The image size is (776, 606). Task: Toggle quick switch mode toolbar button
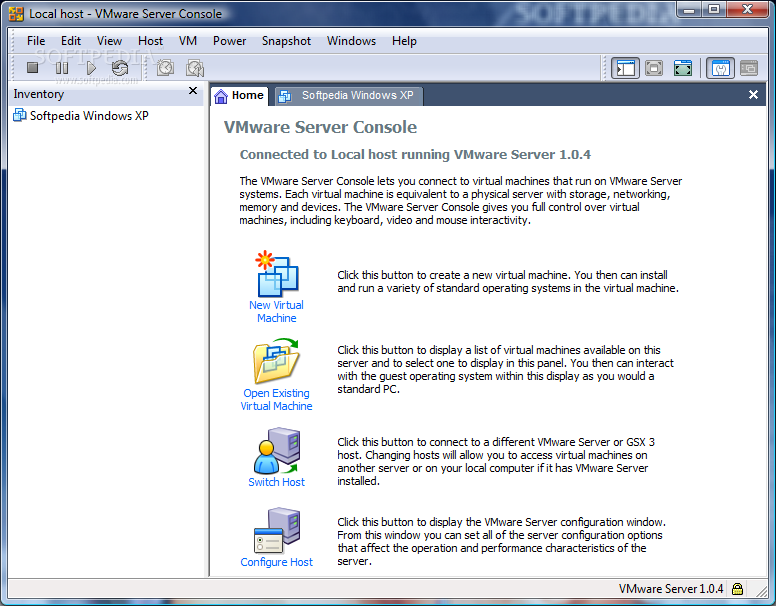[x=683, y=68]
